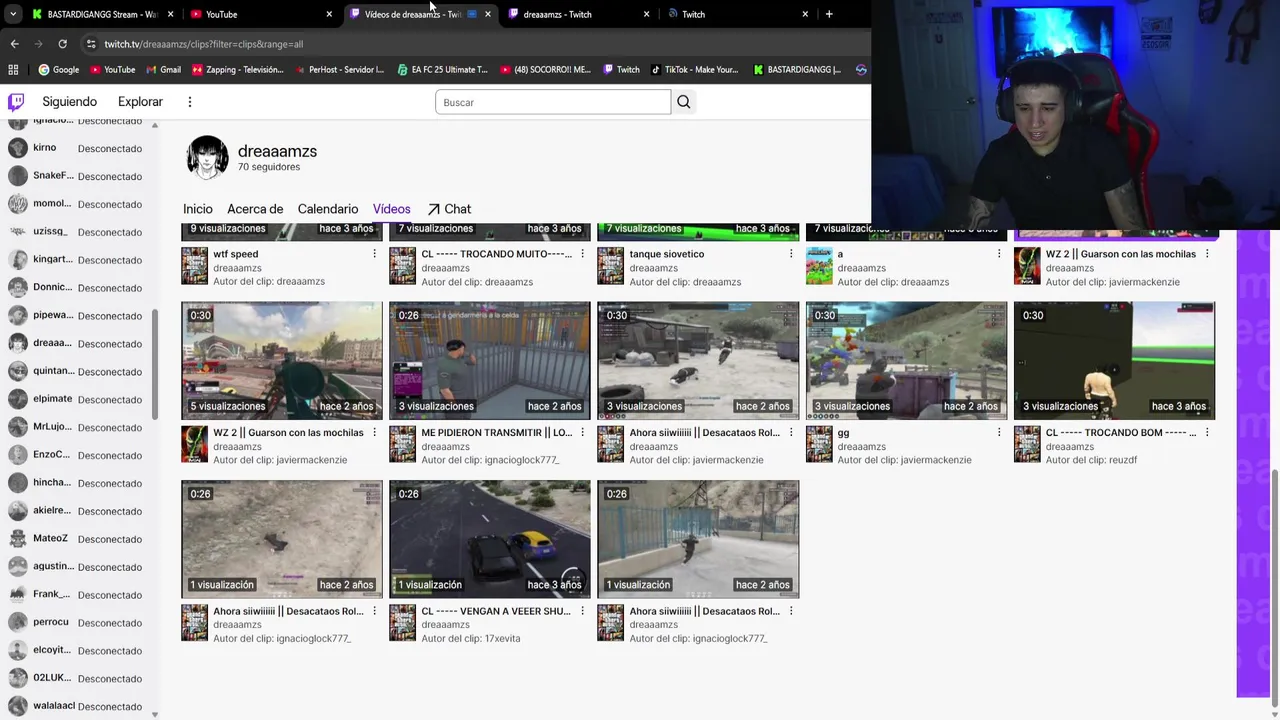The image size is (1280, 720).
Task: Click elpimate's avatar in the sidebar
Action: (x=17, y=399)
